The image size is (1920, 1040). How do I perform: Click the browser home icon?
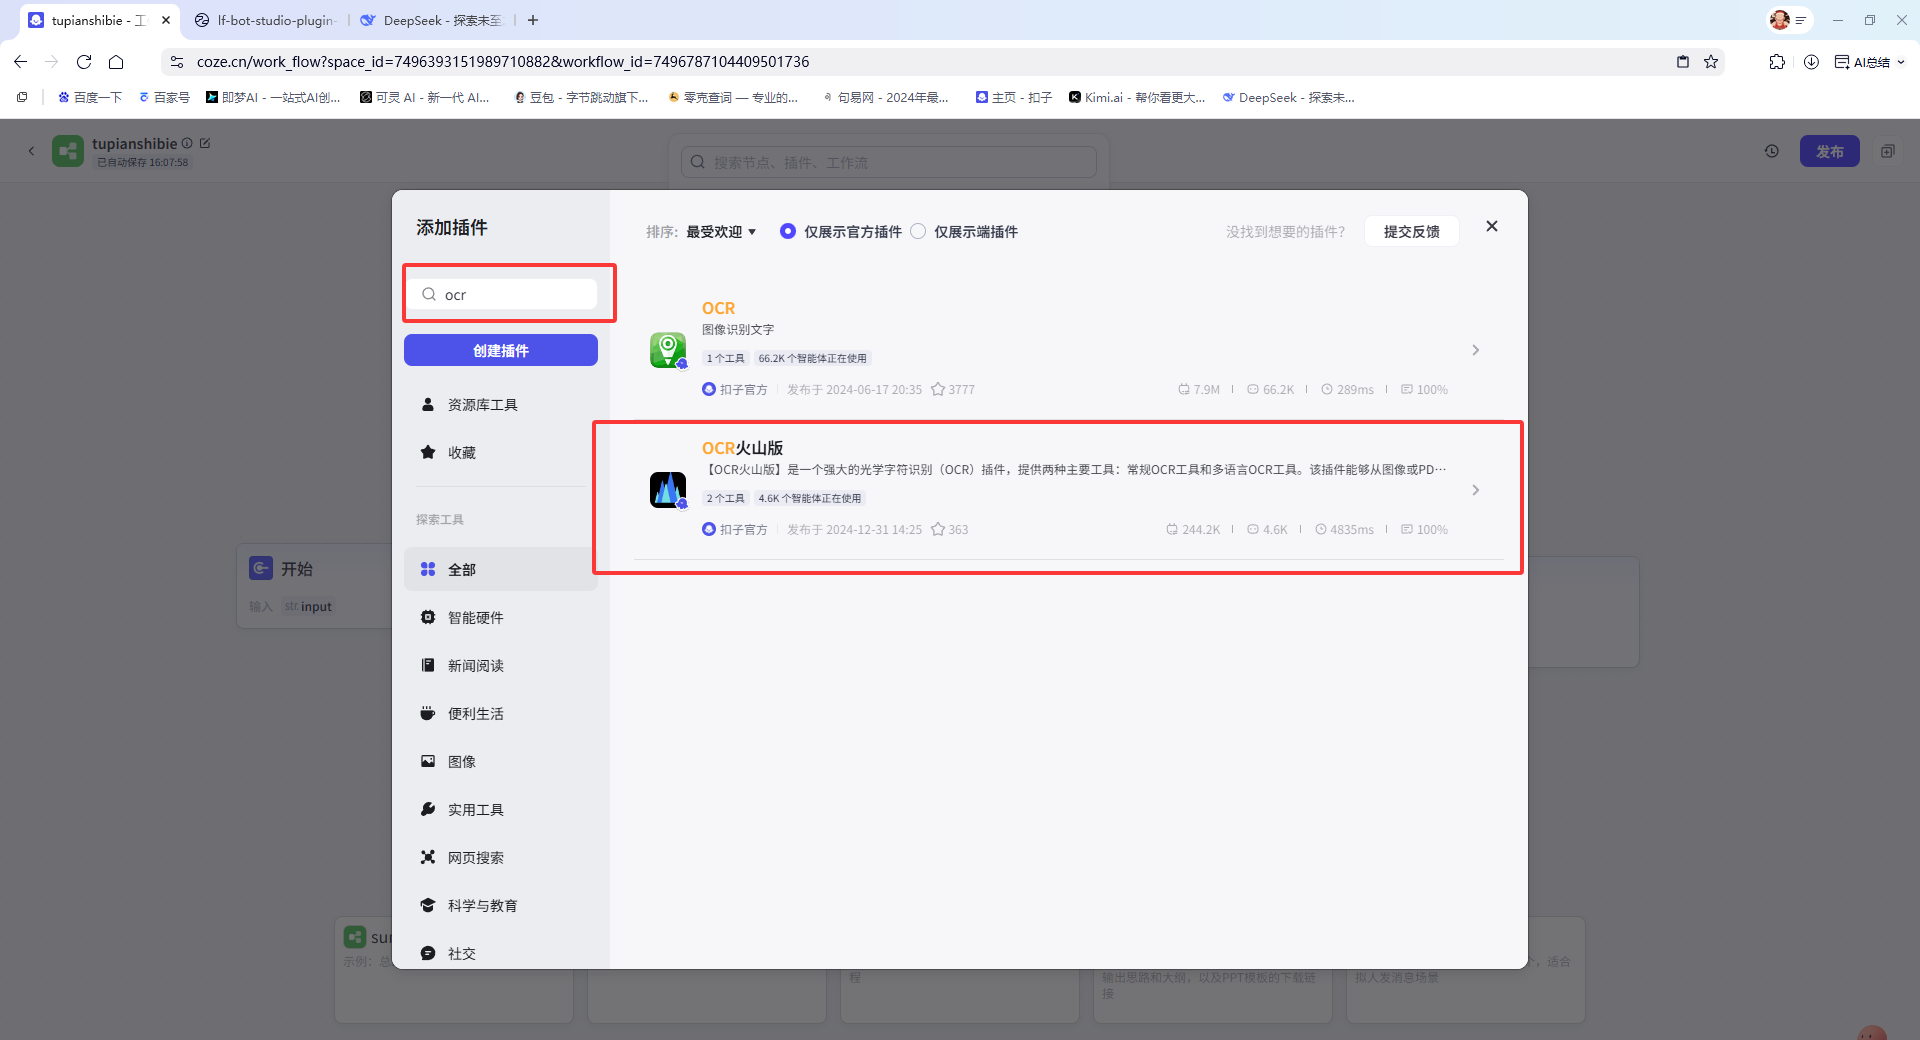click(x=116, y=62)
